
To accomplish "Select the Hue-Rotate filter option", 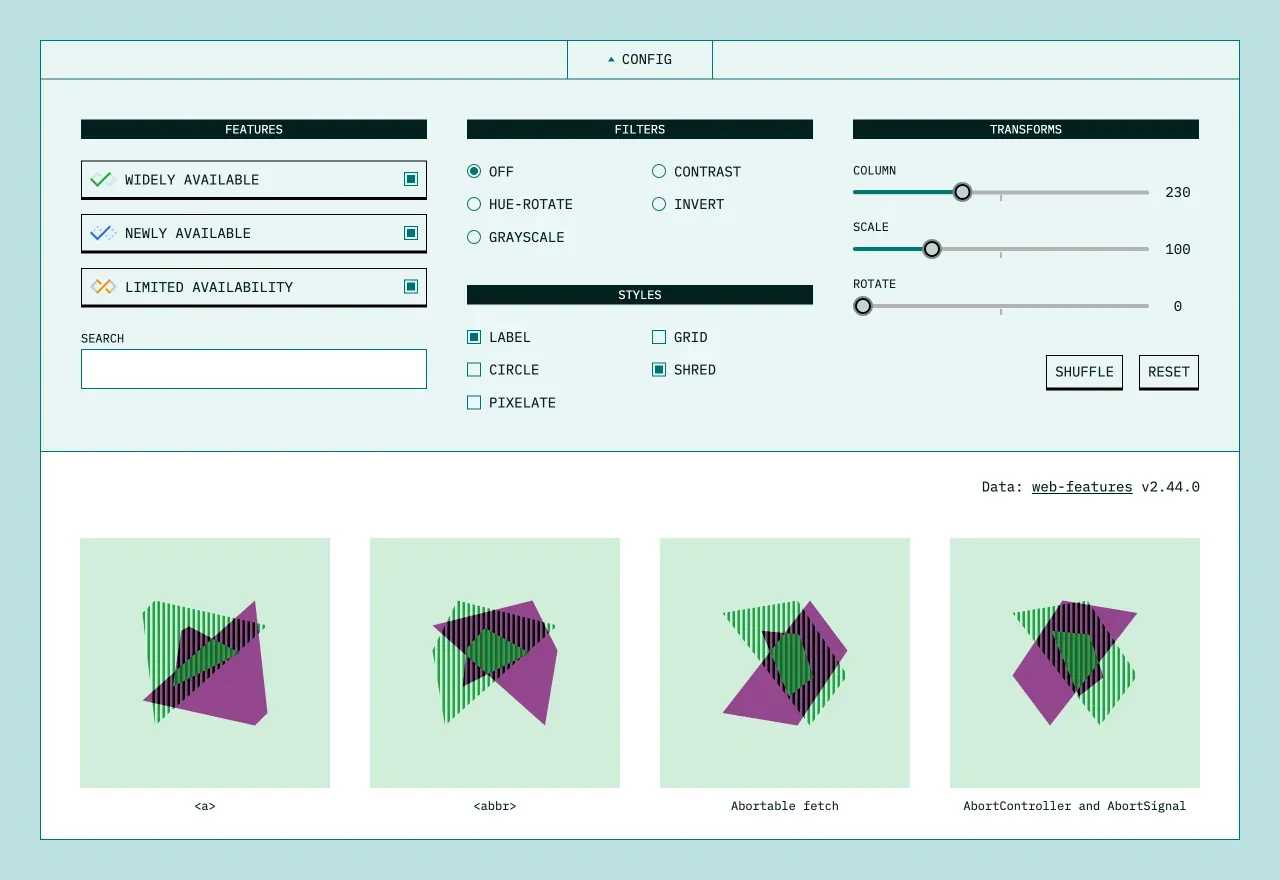I will coord(474,204).
